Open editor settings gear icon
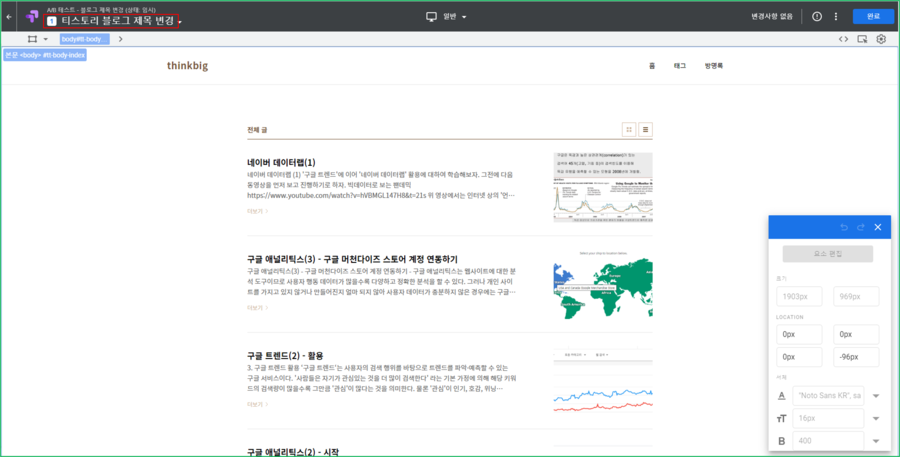 tap(881, 39)
